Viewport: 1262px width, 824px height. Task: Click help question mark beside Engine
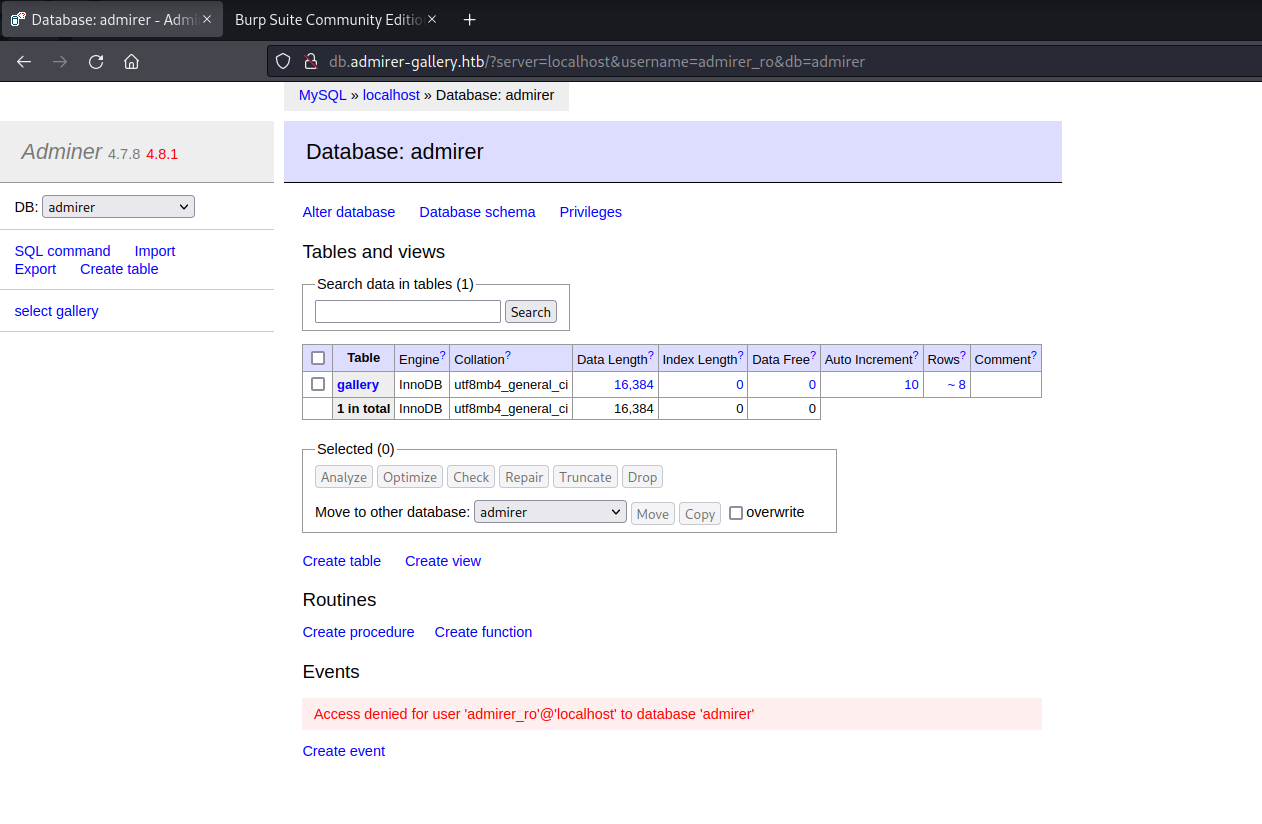pos(442,354)
